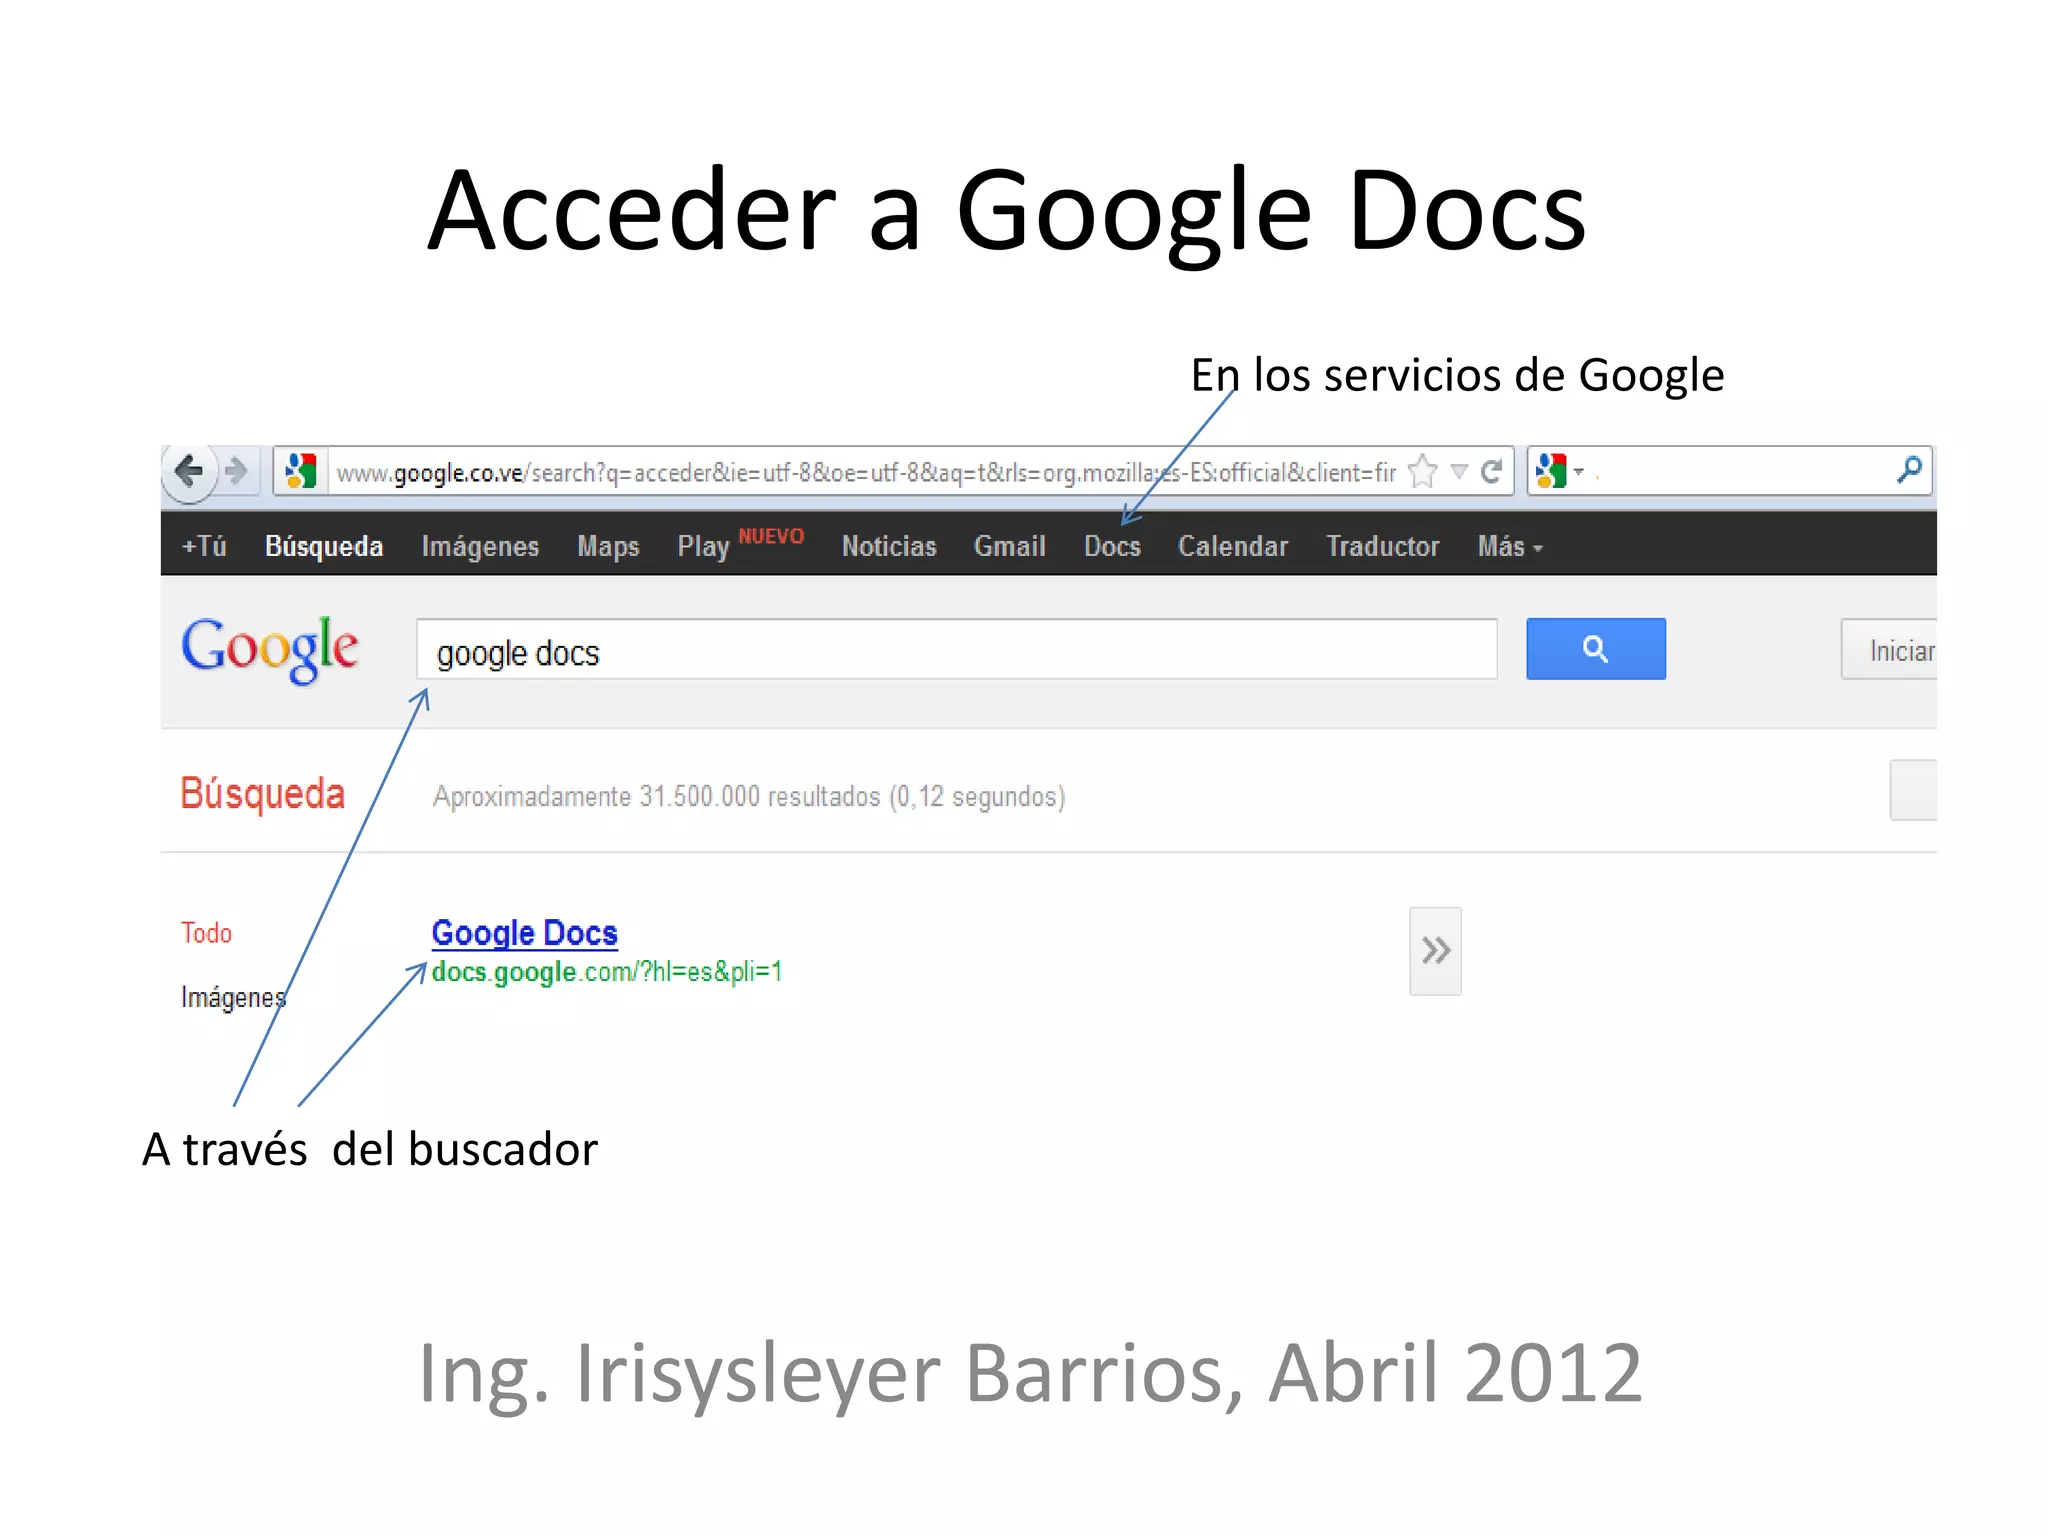The height and width of the screenshot is (1536, 2048).
Task: Bookmark page with the star icon
Action: (x=1422, y=471)
